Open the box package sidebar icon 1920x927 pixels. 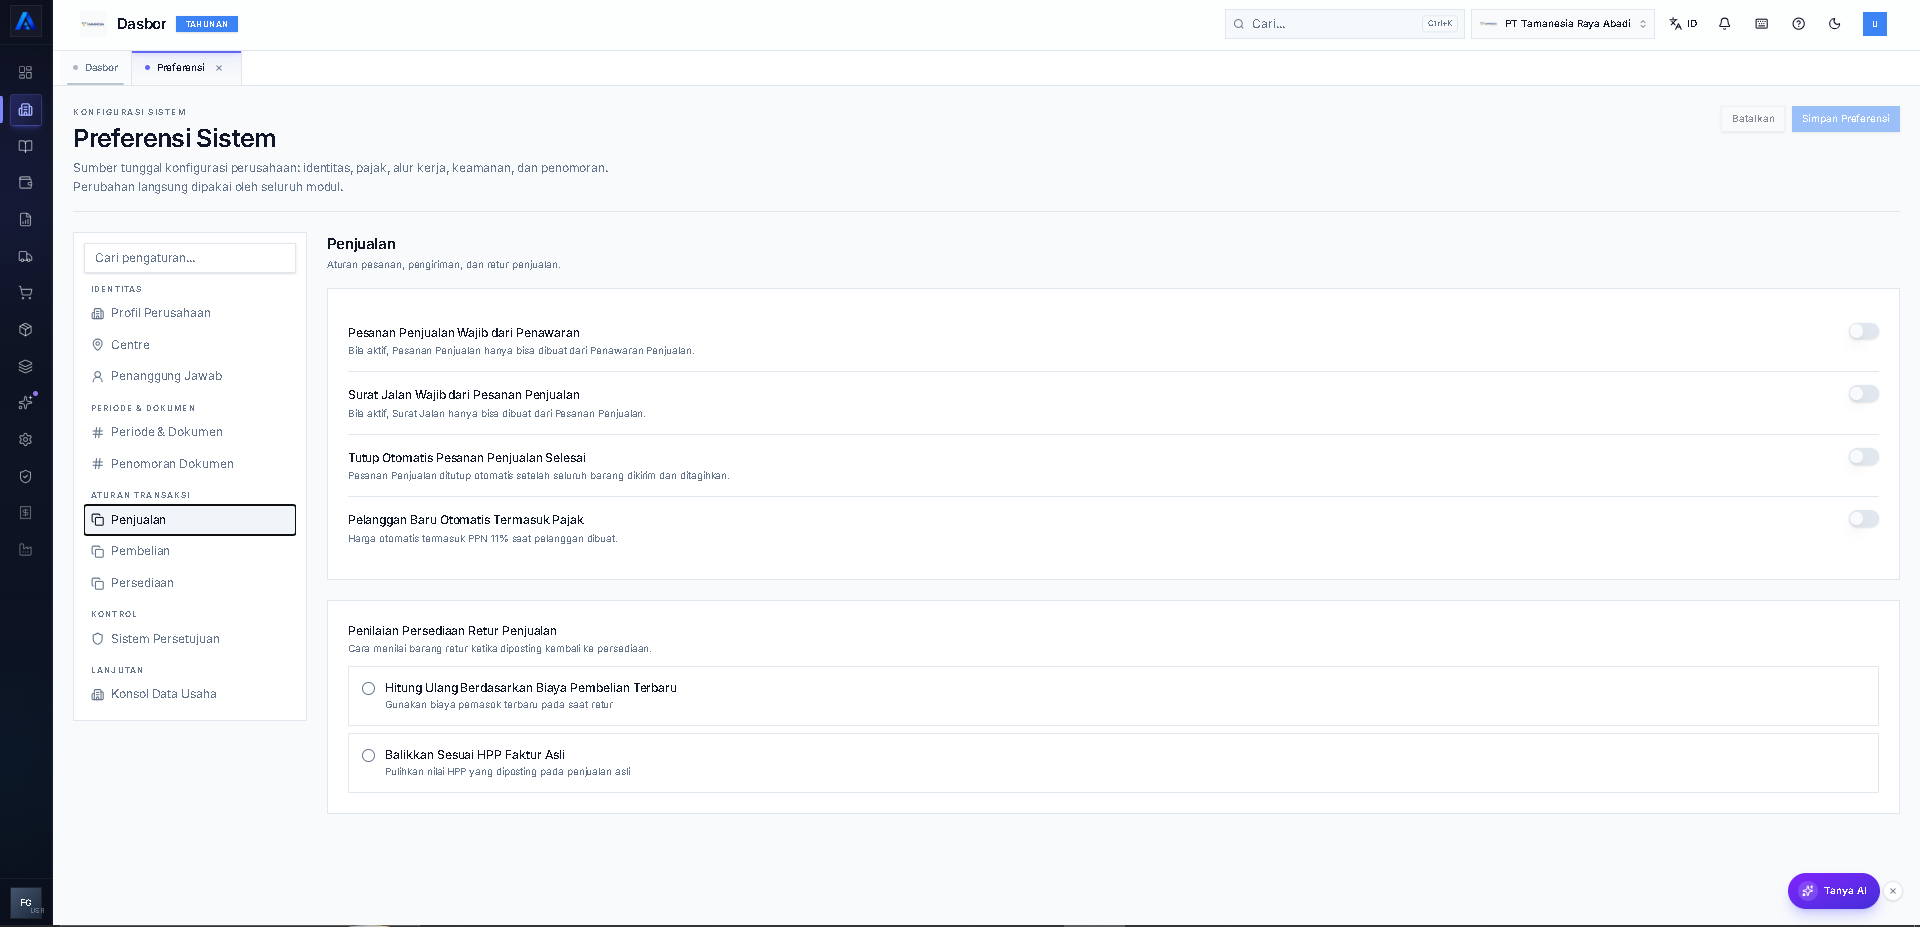[26, 330]
